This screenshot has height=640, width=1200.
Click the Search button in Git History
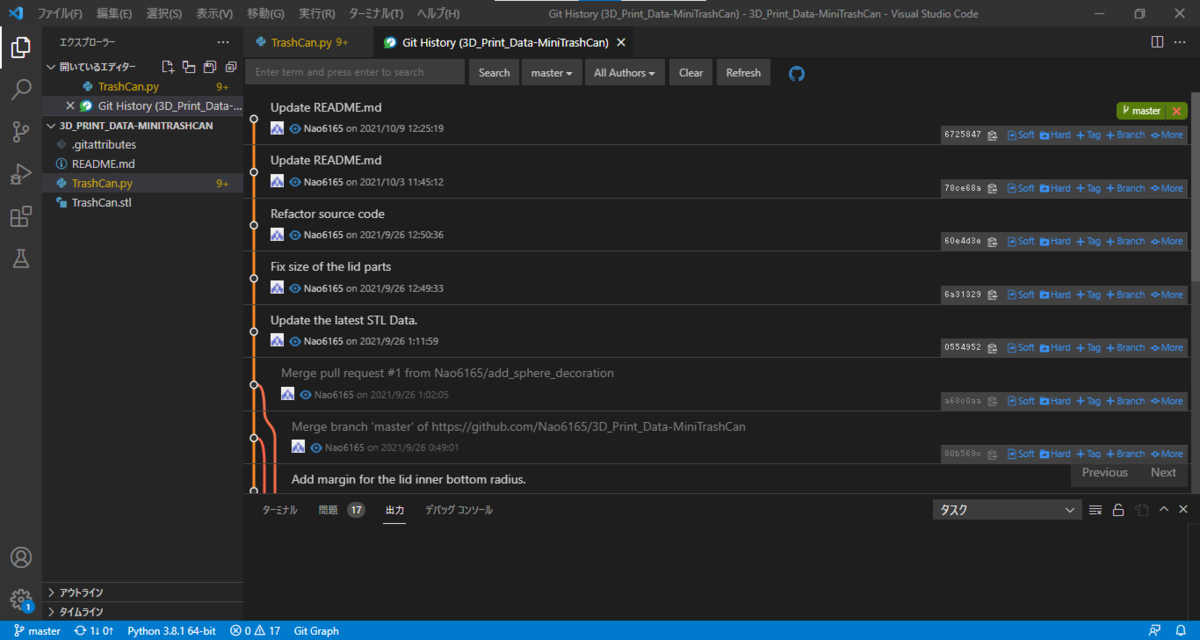(494, 73)
